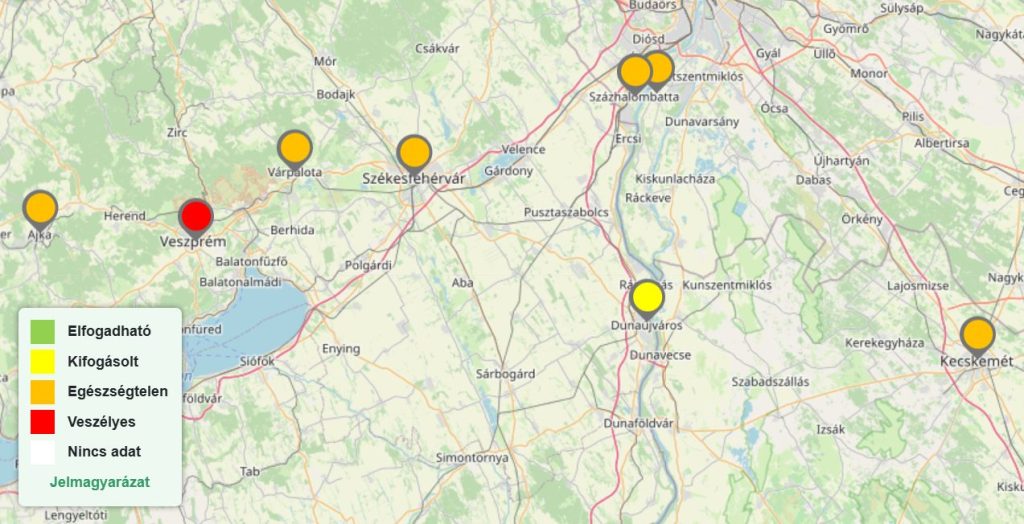Select the yellow marker at Dunaújváros

(648, 297)
